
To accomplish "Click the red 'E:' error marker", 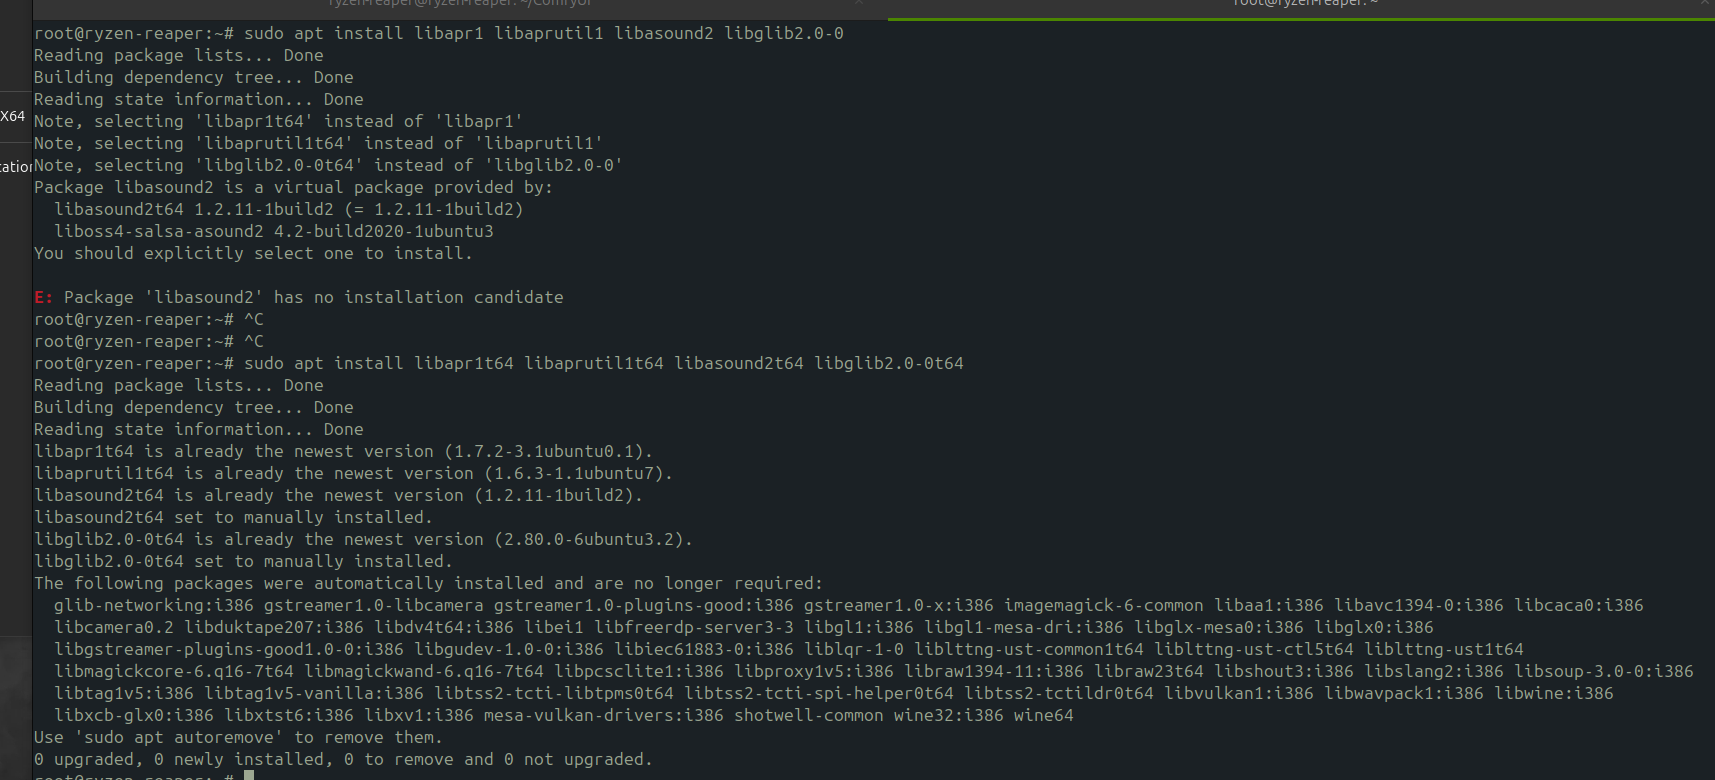I will (43, 297).
